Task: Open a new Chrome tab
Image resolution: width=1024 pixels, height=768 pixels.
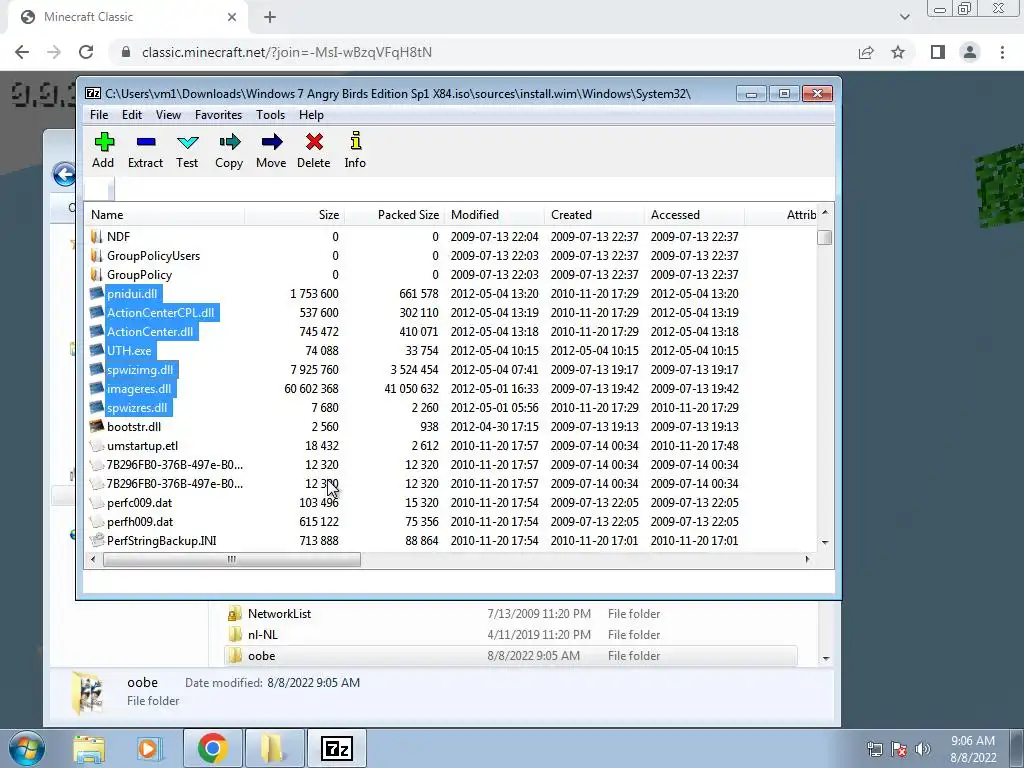Action: [x=270, y=17]
